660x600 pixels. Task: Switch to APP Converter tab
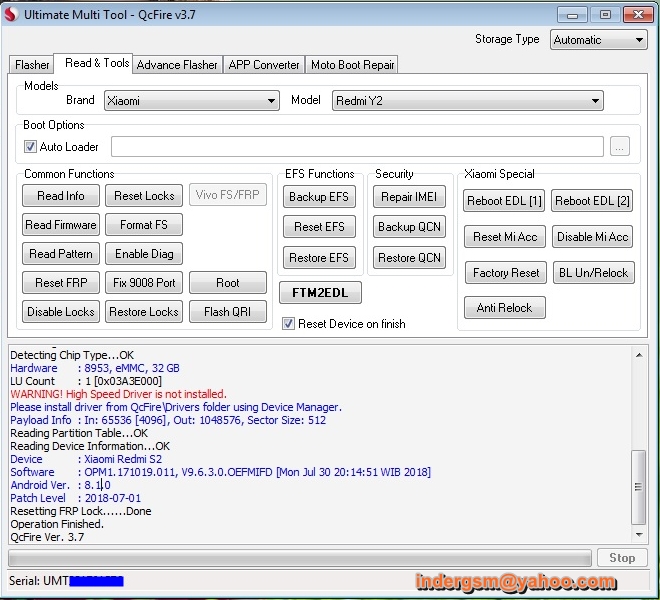264,65
